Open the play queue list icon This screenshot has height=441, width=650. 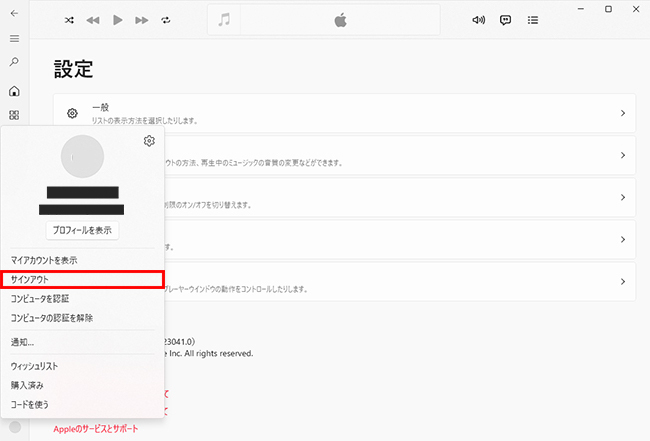533,20
